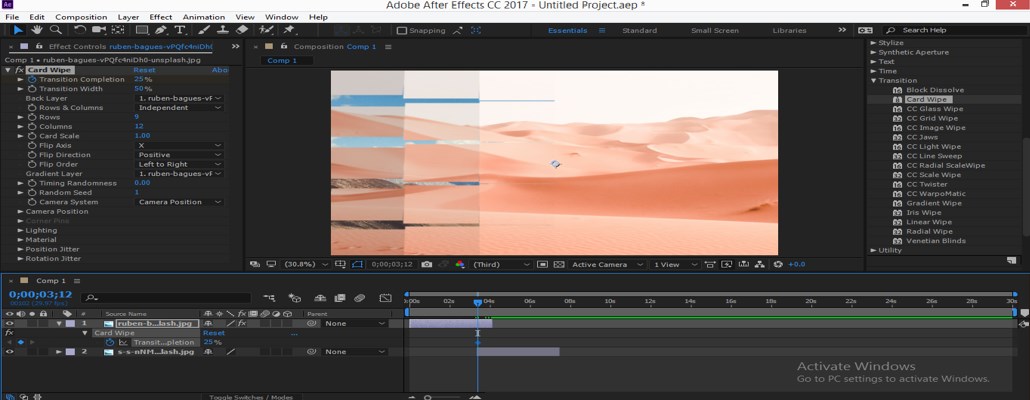The height and width of the screenshot is (400, 1030).
Task: Toggle Shy switch on layer 2
Action: (x=208, y=352)
